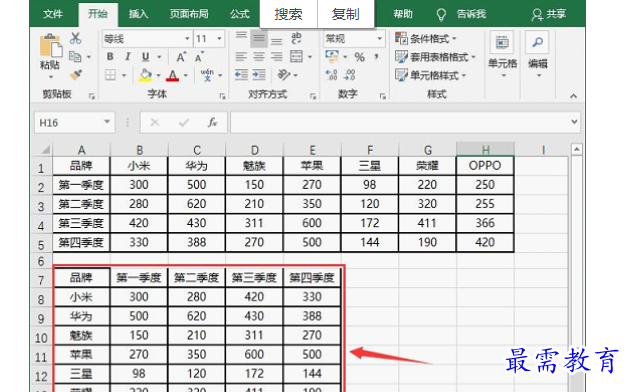
Task: Open 单元格样式 cell styles
Action: click(x=430, y=75)
